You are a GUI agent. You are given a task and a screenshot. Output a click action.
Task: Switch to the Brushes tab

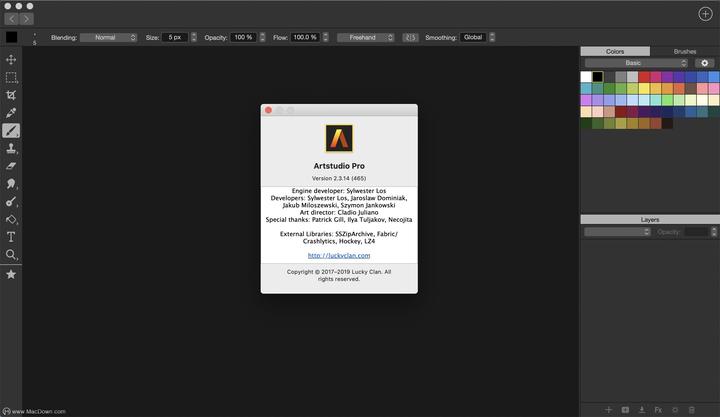(x=685, y=51)
